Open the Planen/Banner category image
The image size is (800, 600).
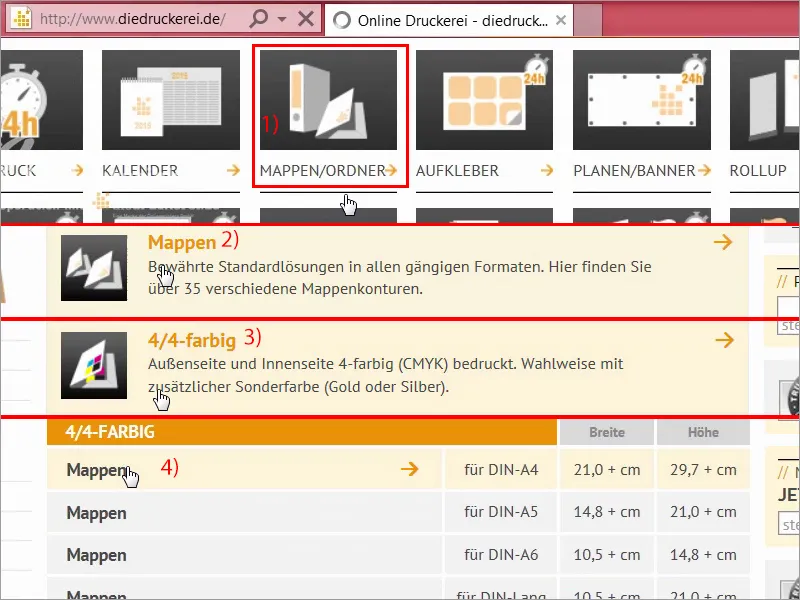[642, 100]
